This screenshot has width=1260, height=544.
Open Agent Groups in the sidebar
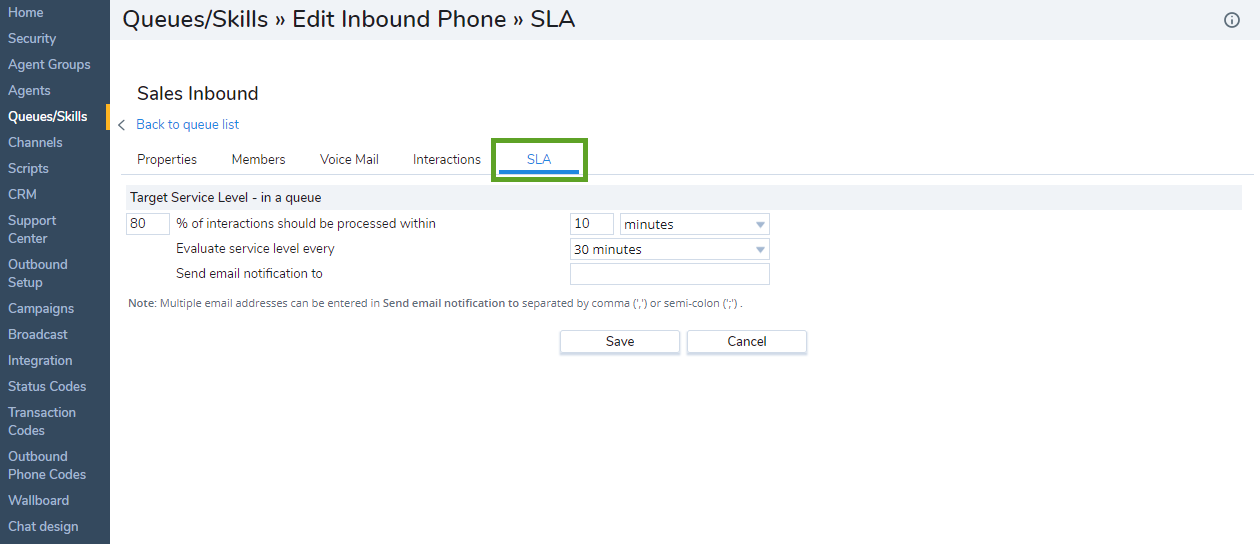click(49, 64)
